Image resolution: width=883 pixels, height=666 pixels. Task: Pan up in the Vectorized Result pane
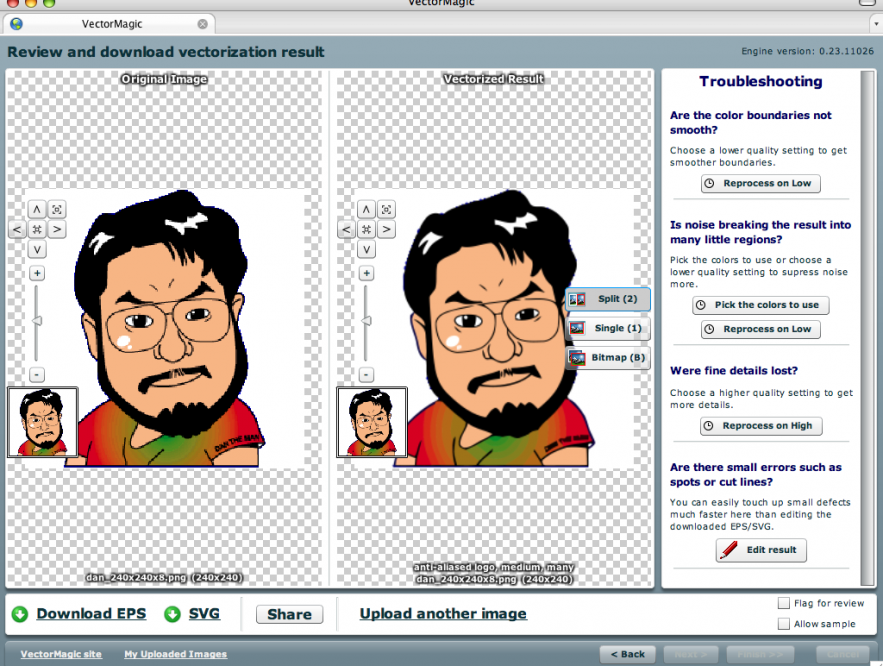pos(366,209)
